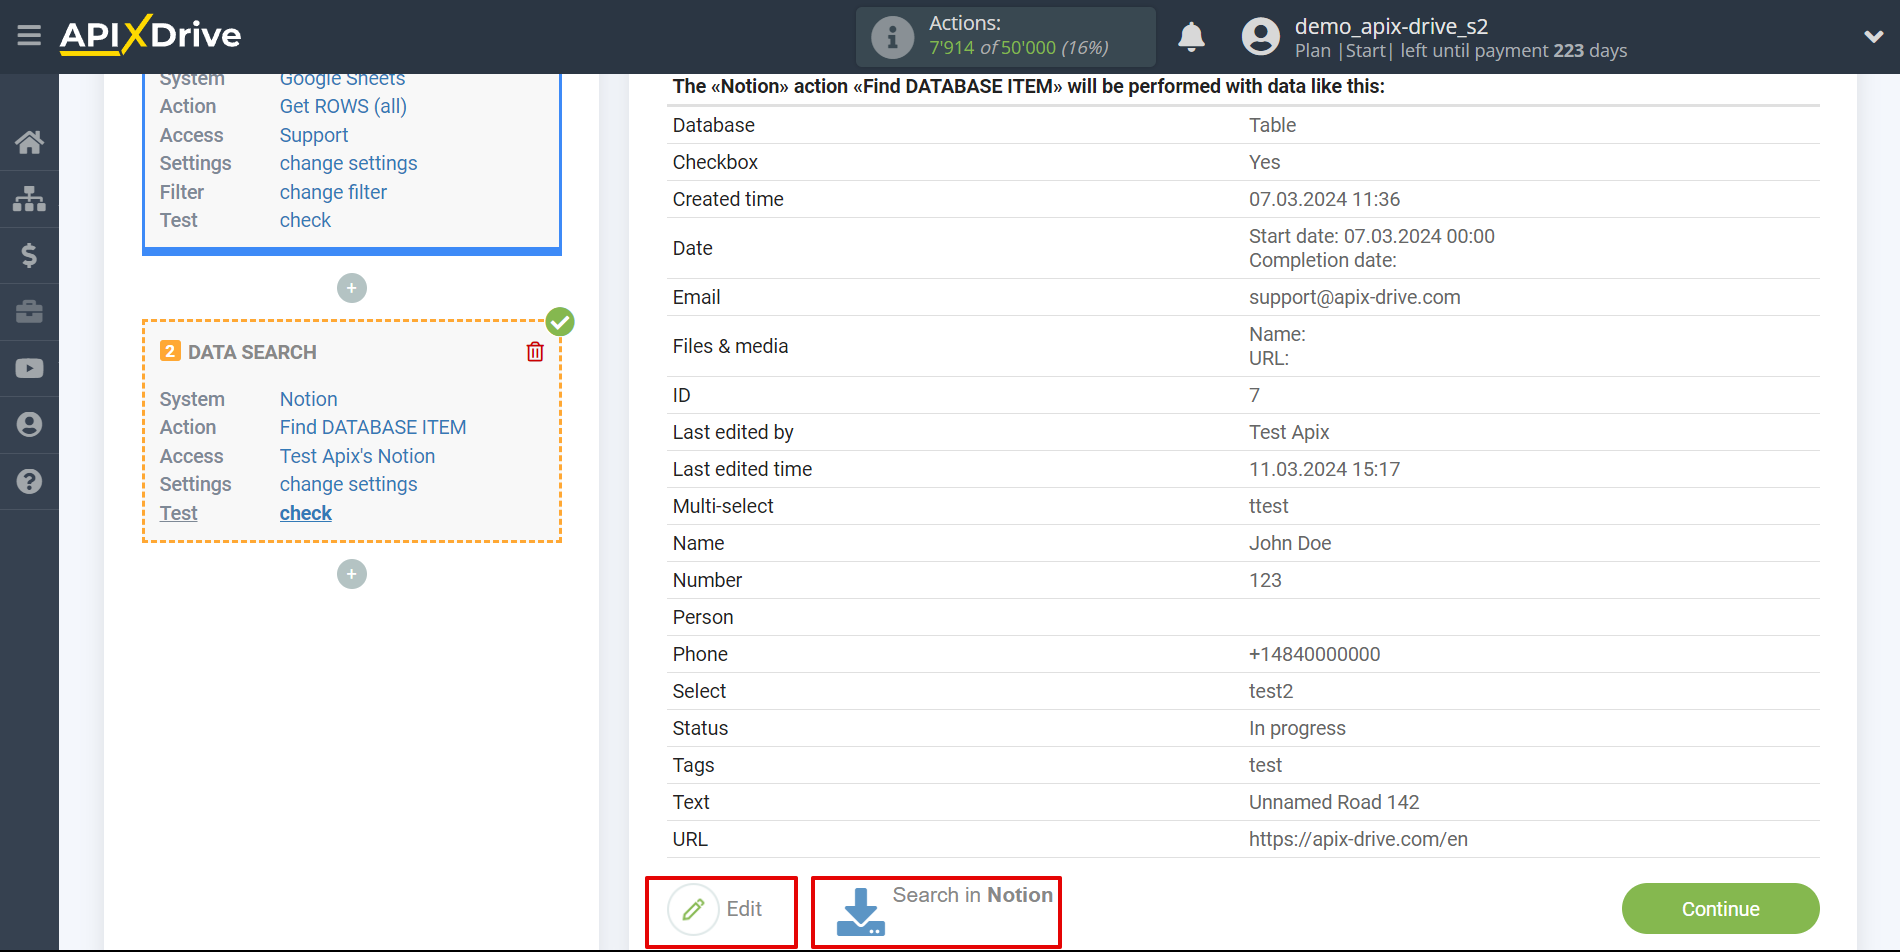This screenshot has width=1900, height=952.
Task: Open the YouTube video tutorials icon
Action: (x=29, y=368)
